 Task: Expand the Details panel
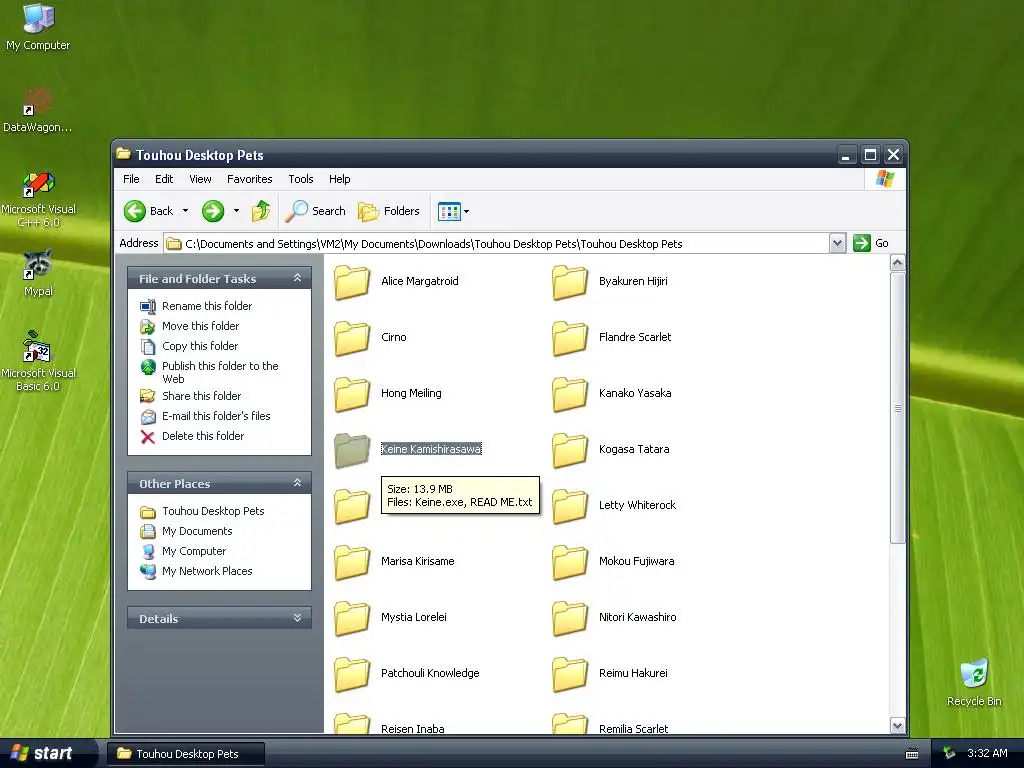pos(297,618)
